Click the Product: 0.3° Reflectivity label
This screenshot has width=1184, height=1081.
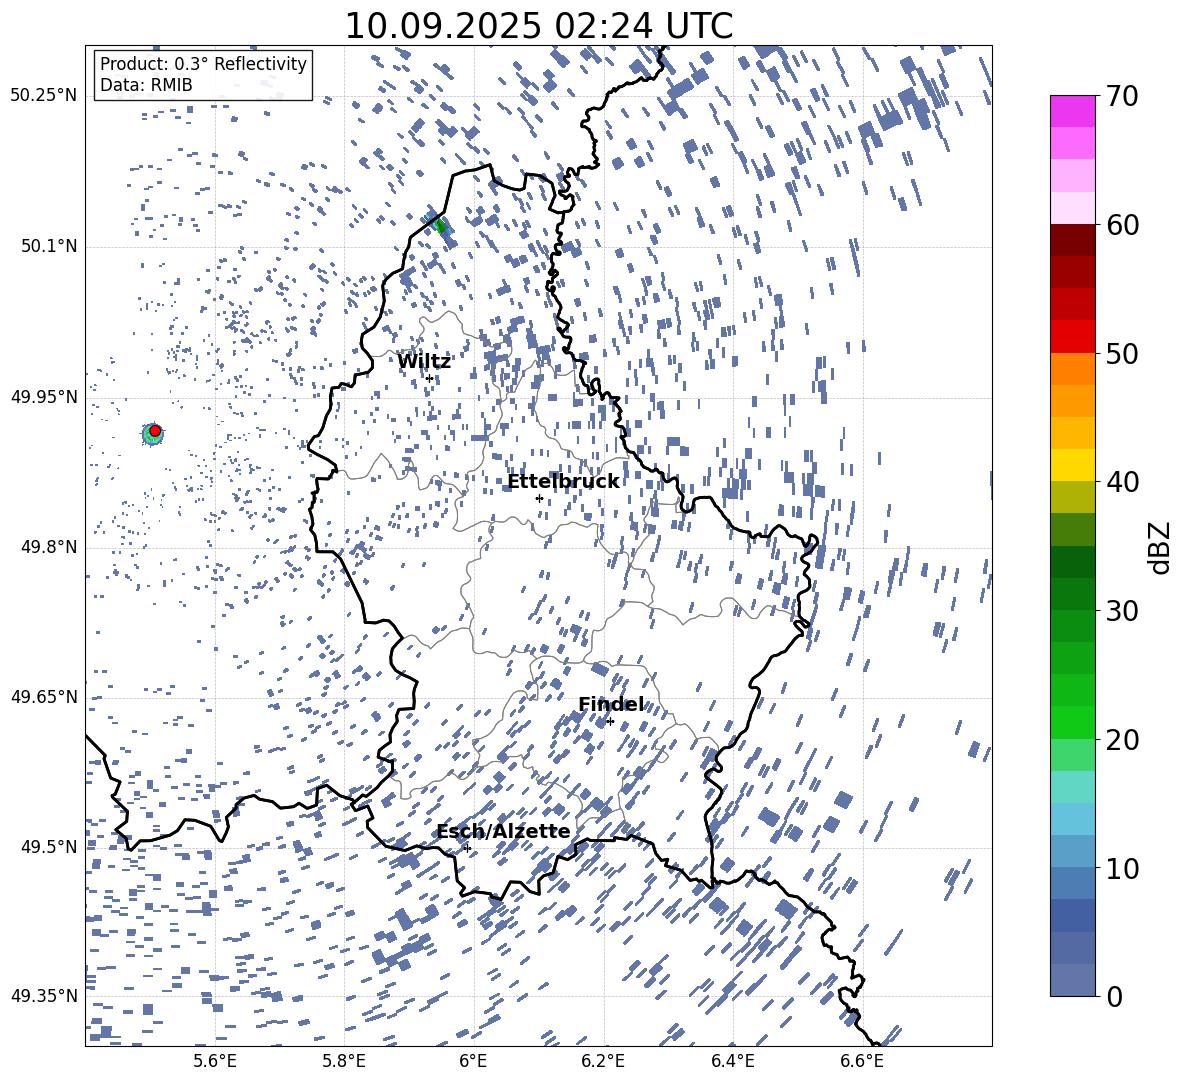[203, 64]
